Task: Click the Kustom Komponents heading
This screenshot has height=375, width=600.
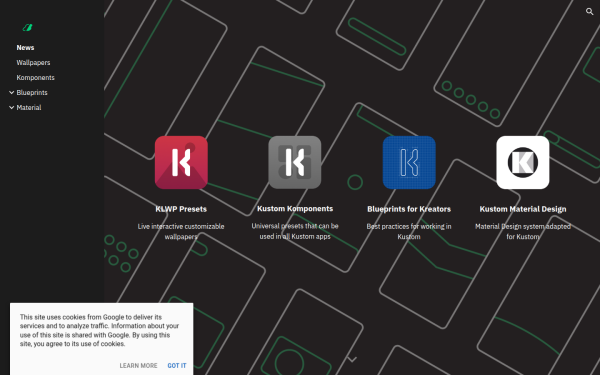Action: pos(295,209)
